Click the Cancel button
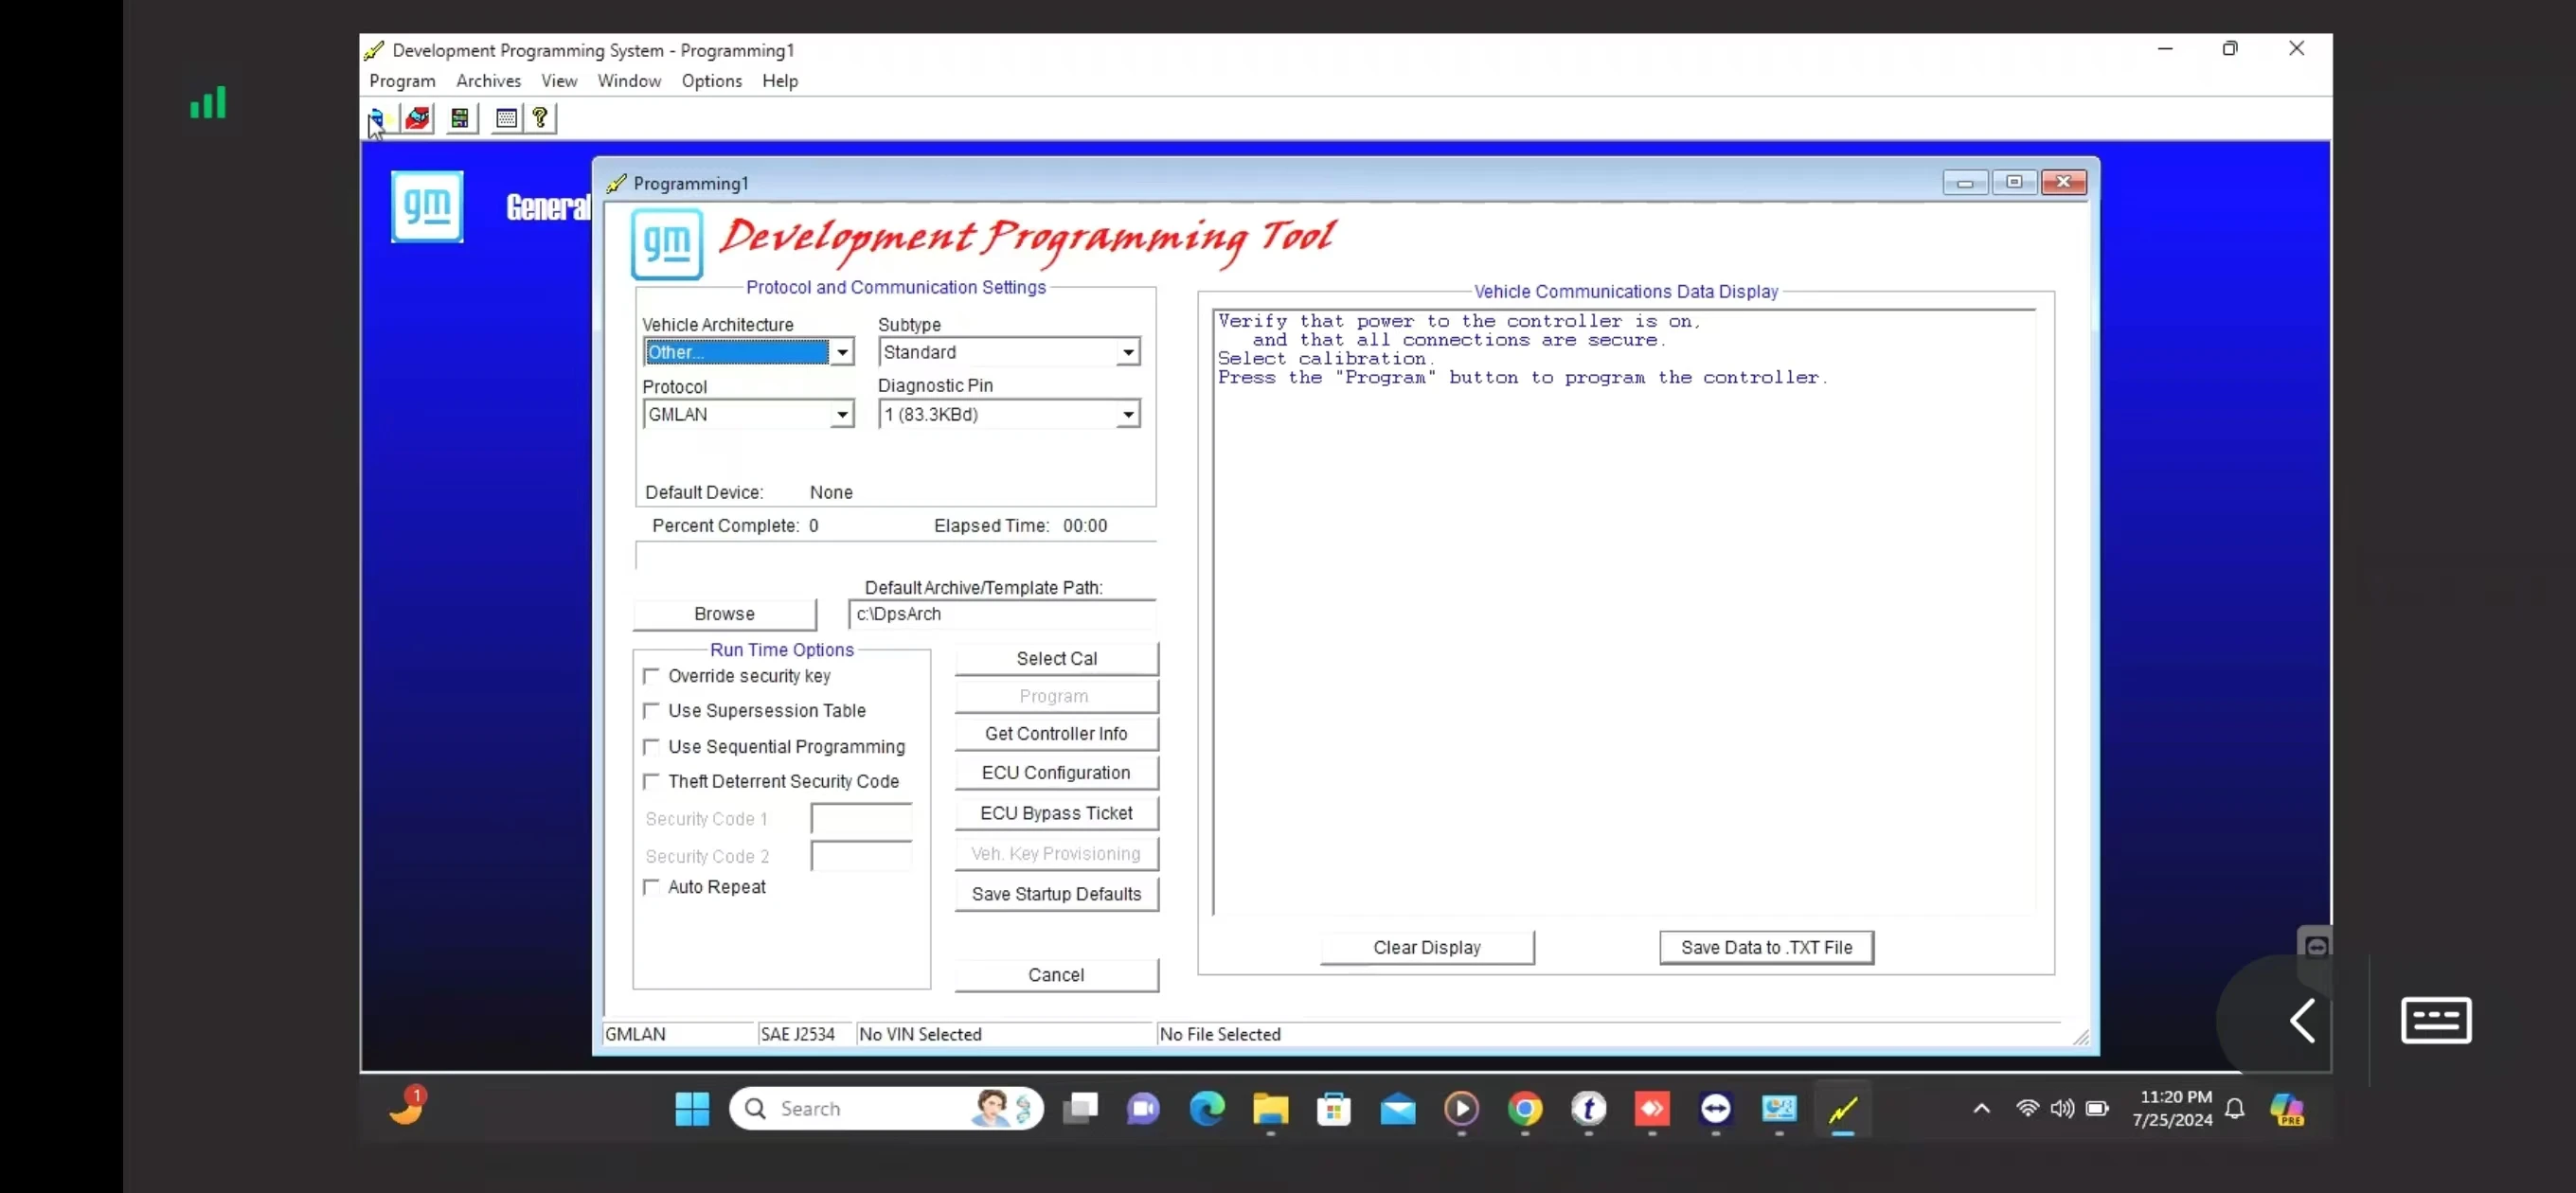Screen dimensions: 2576x1193 (x=1056, y=975)
